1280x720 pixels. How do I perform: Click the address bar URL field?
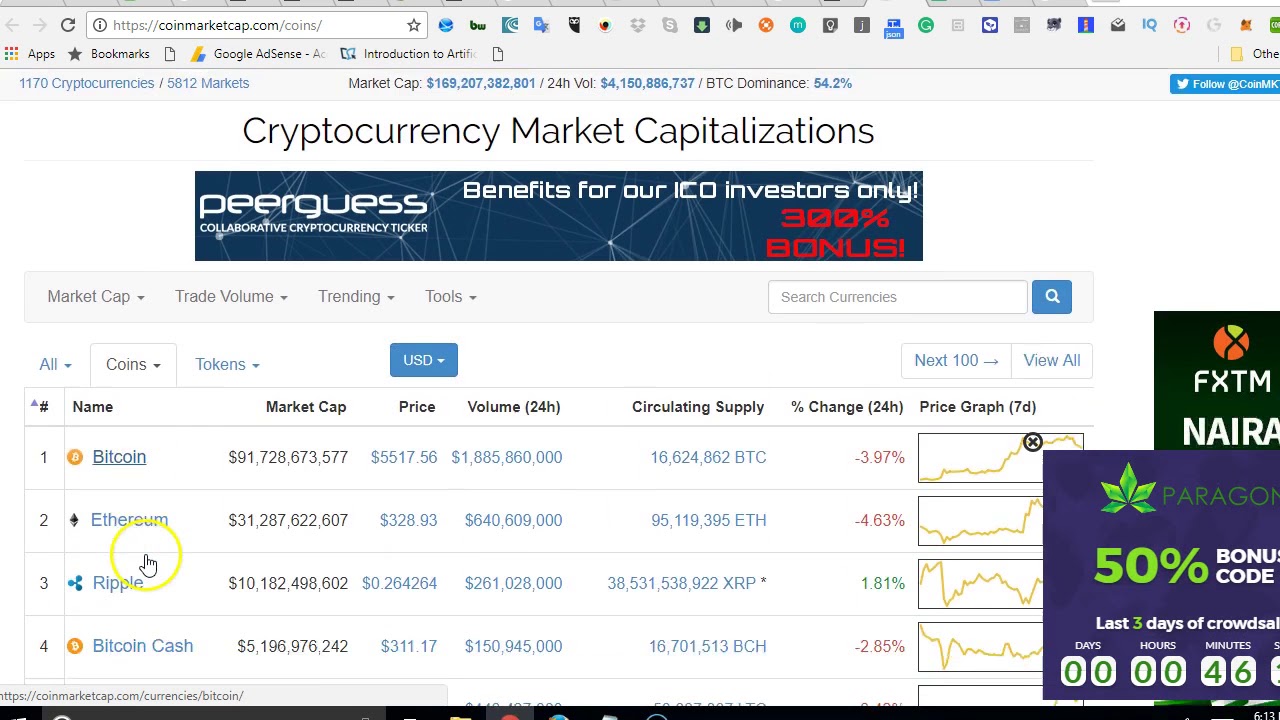pyautogui.click(x=255, y=25)
